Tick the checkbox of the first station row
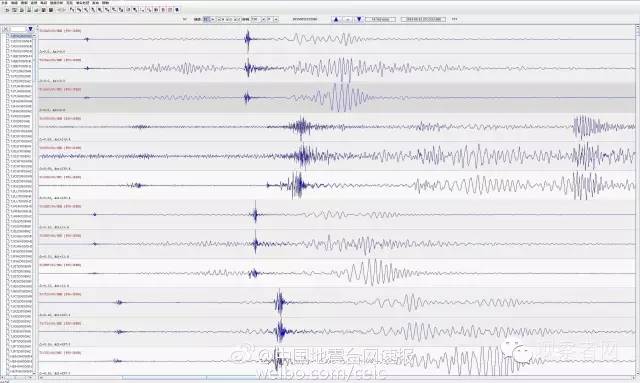This screenshot has height=383, width=640. (8, 36)
